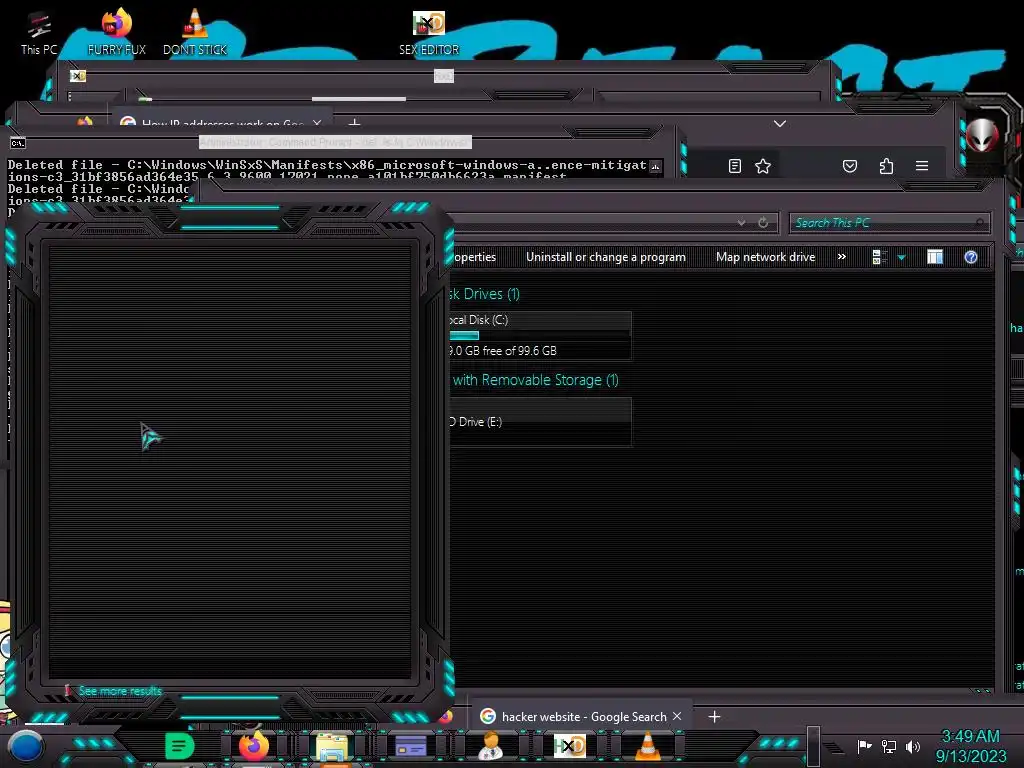Image resolution: width=1024 pixels, height=768 pixels.
Task: Open the Explorer view options dropdown arrow
Action: pos(902,257)
